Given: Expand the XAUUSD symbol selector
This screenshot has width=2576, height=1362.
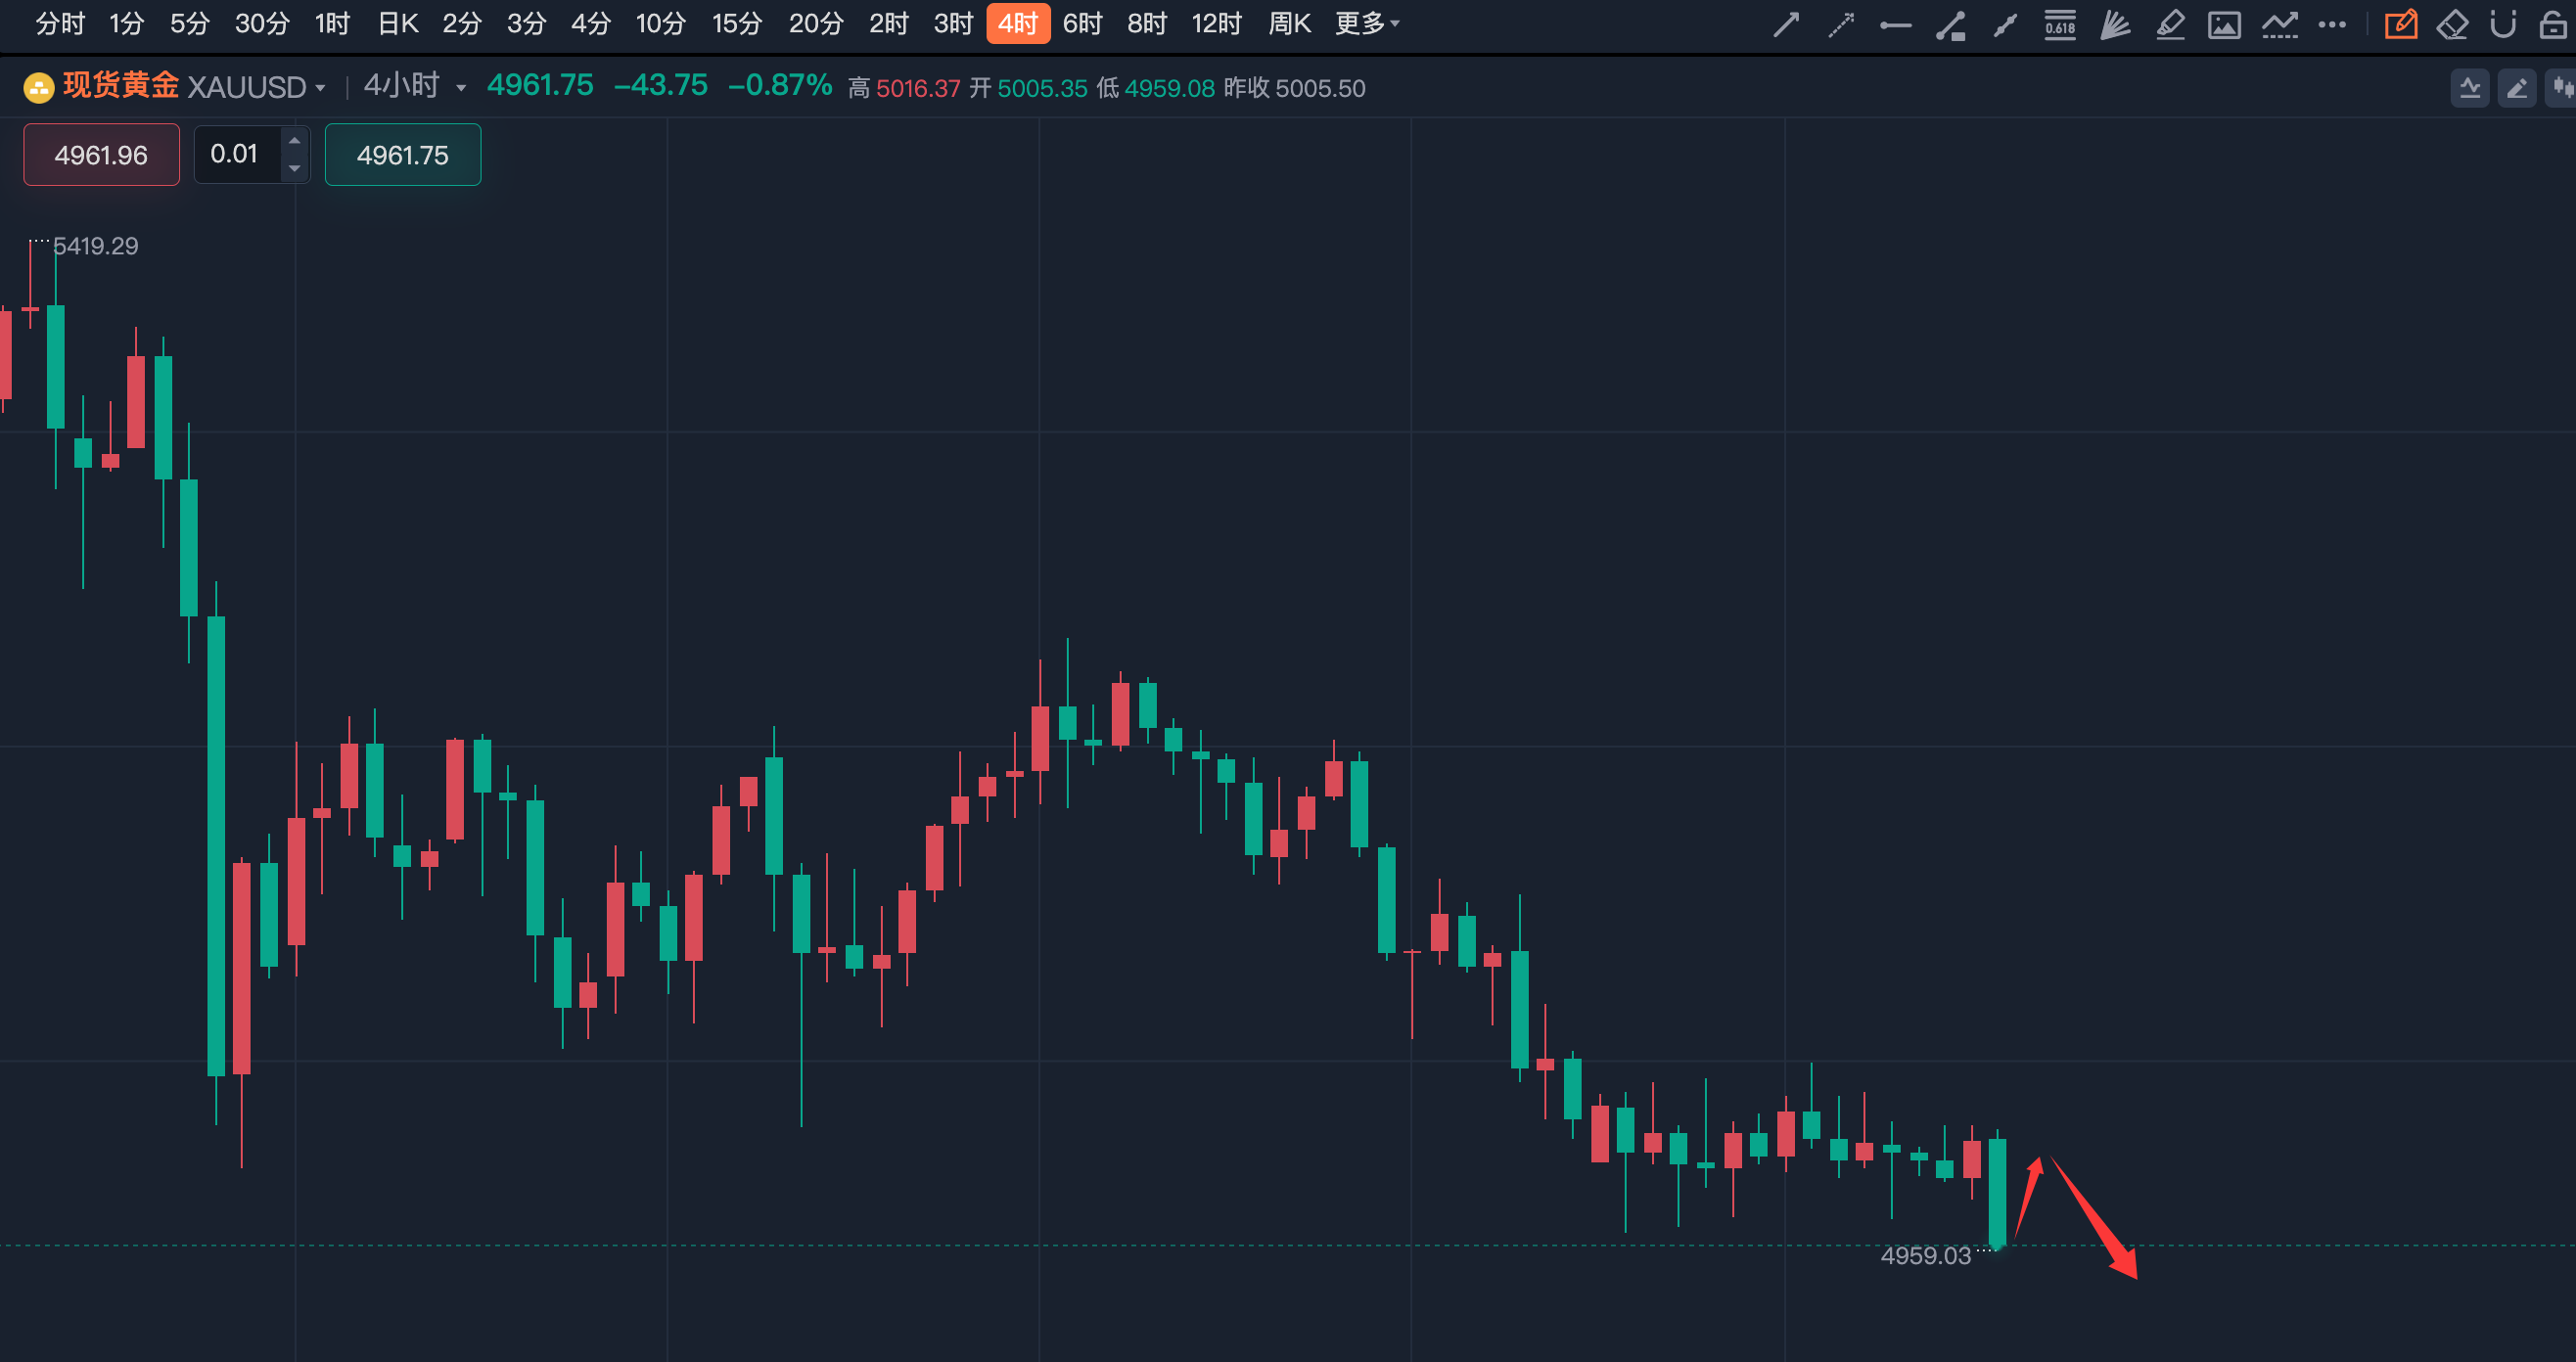Looking at the screenshot, I should coord(320,88).
